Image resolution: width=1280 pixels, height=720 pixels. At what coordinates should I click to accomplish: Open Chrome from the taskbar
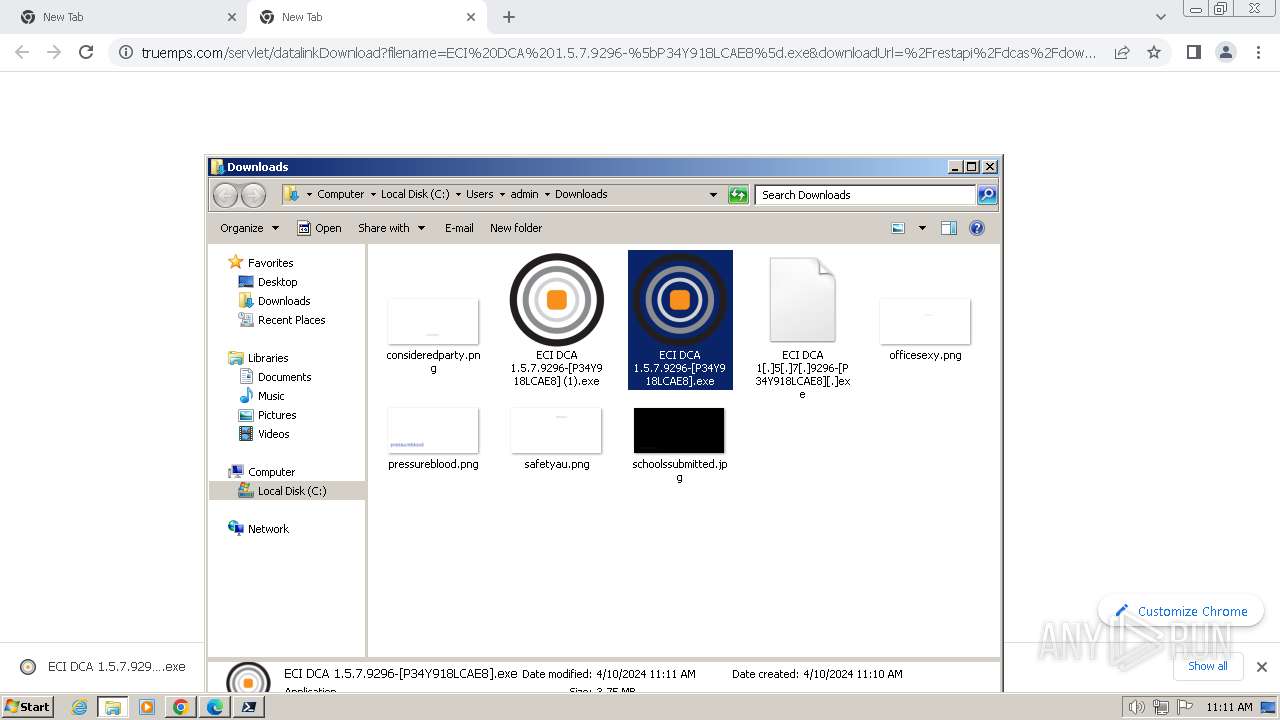coord(181,707)
